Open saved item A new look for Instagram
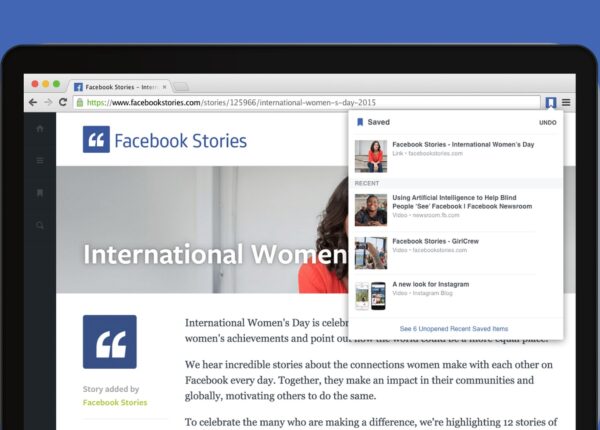The width and height of the screenshot is (600, 430). pyautogui.click(x=455, y=296)
